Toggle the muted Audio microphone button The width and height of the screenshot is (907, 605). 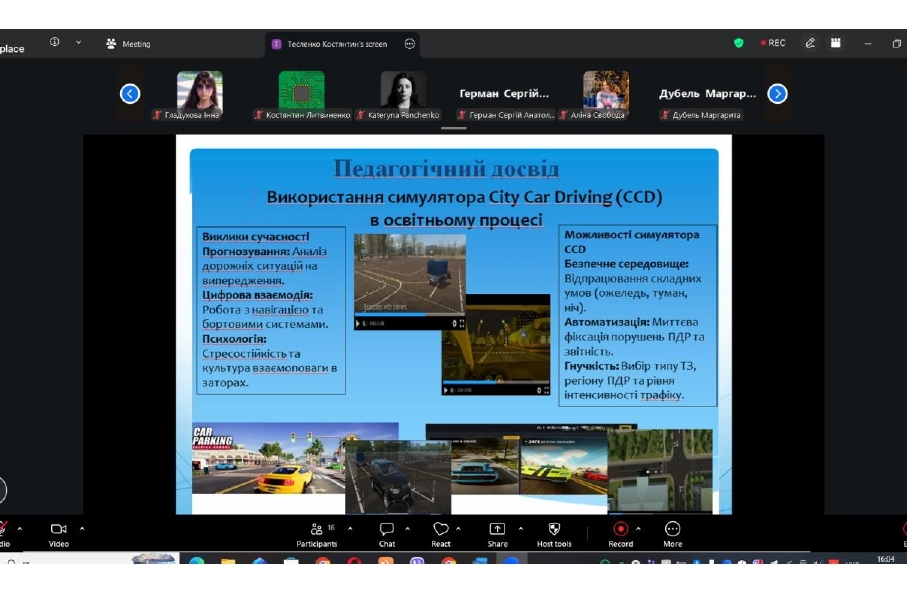pos(3,533)
